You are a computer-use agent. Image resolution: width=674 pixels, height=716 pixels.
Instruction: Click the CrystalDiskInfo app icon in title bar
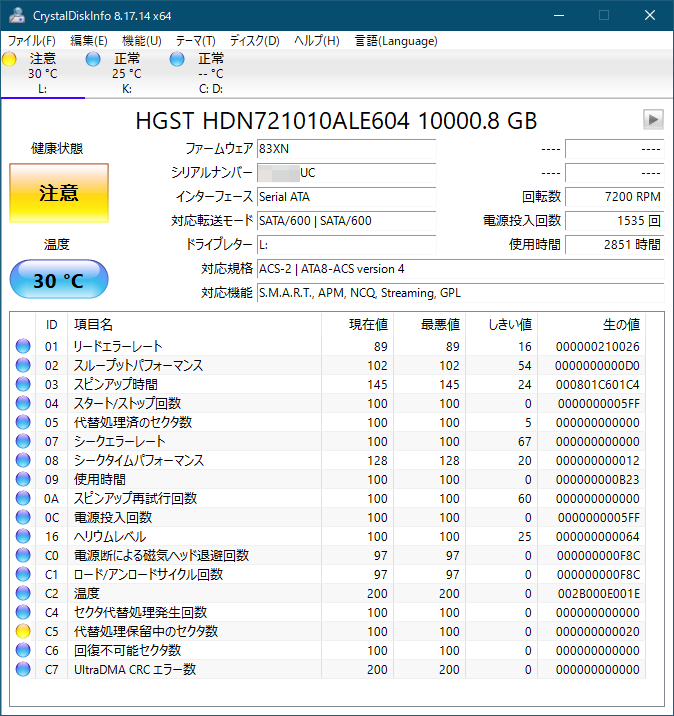pyautogui.click(x=17, y=15)
